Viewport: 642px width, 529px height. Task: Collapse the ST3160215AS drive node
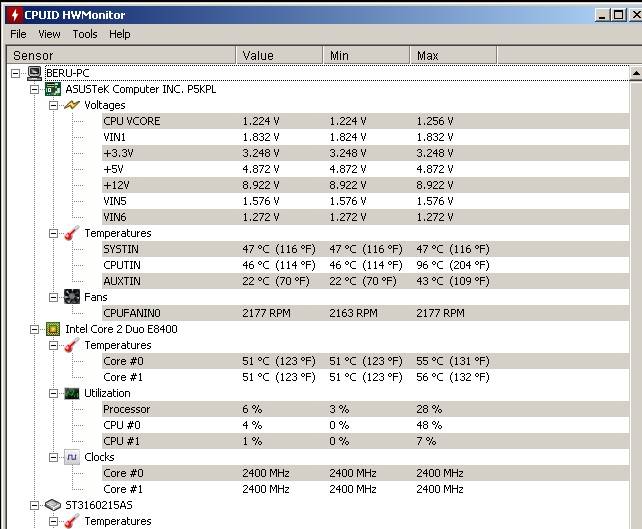[34, 505]
